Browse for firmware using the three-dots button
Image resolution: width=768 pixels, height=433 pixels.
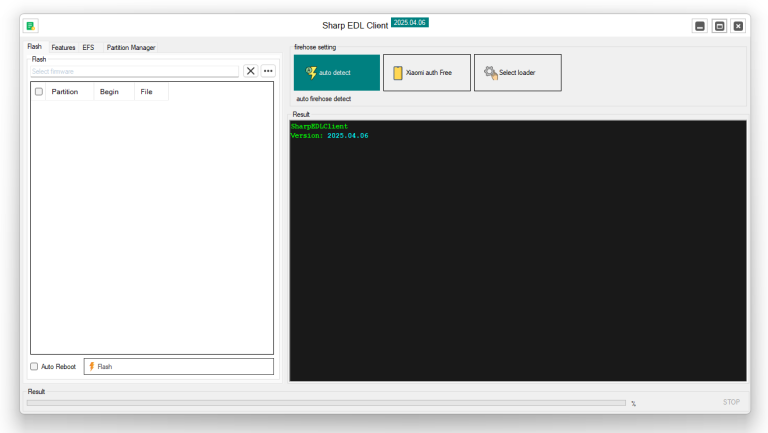tap(268, 71)
